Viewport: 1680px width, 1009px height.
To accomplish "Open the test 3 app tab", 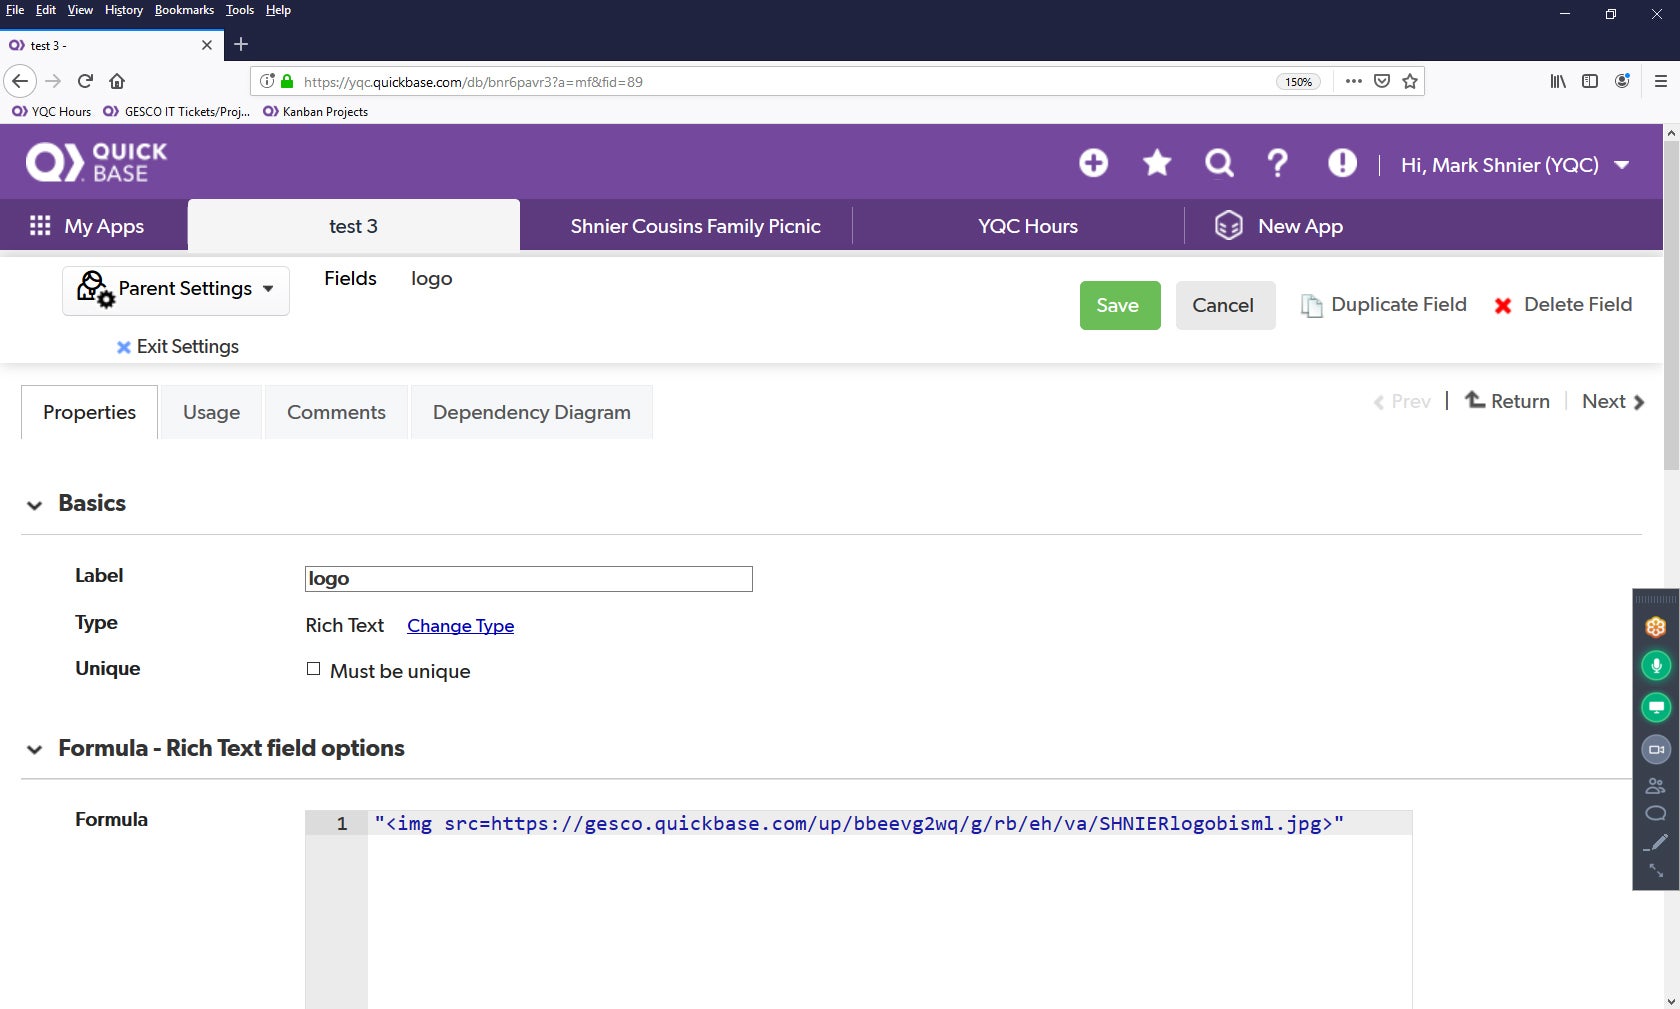I will point(353,226).
